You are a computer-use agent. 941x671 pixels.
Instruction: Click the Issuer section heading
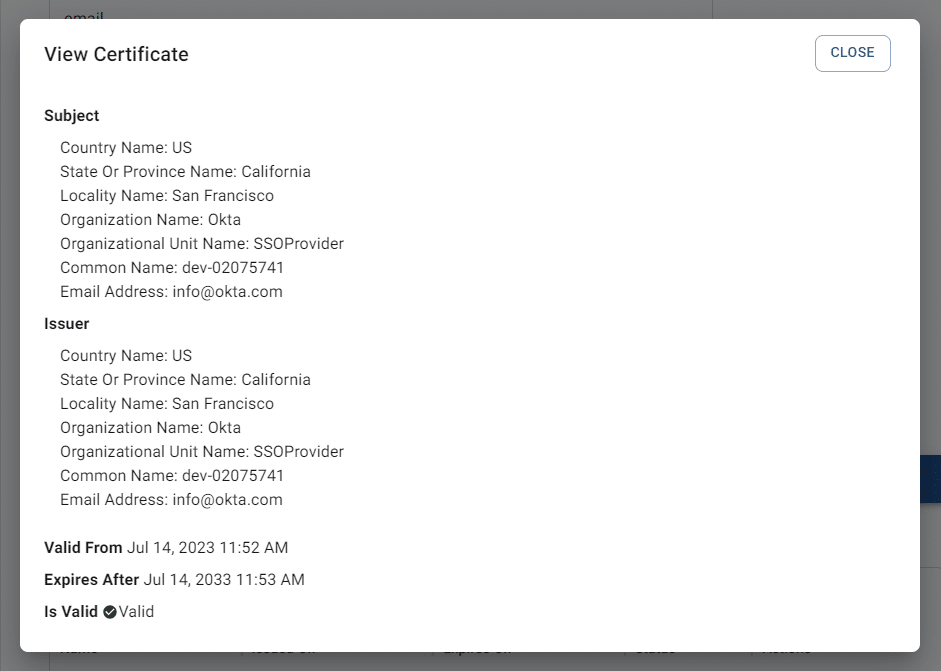point(66,323)
